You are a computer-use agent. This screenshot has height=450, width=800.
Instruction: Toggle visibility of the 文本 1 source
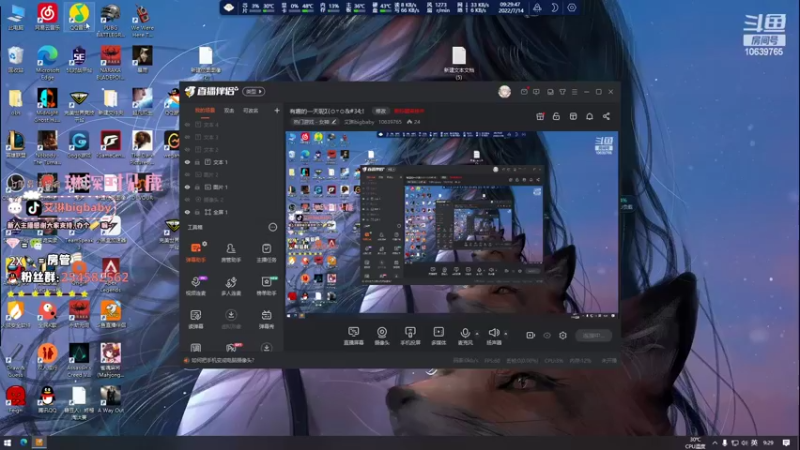[x=187, y=162]
